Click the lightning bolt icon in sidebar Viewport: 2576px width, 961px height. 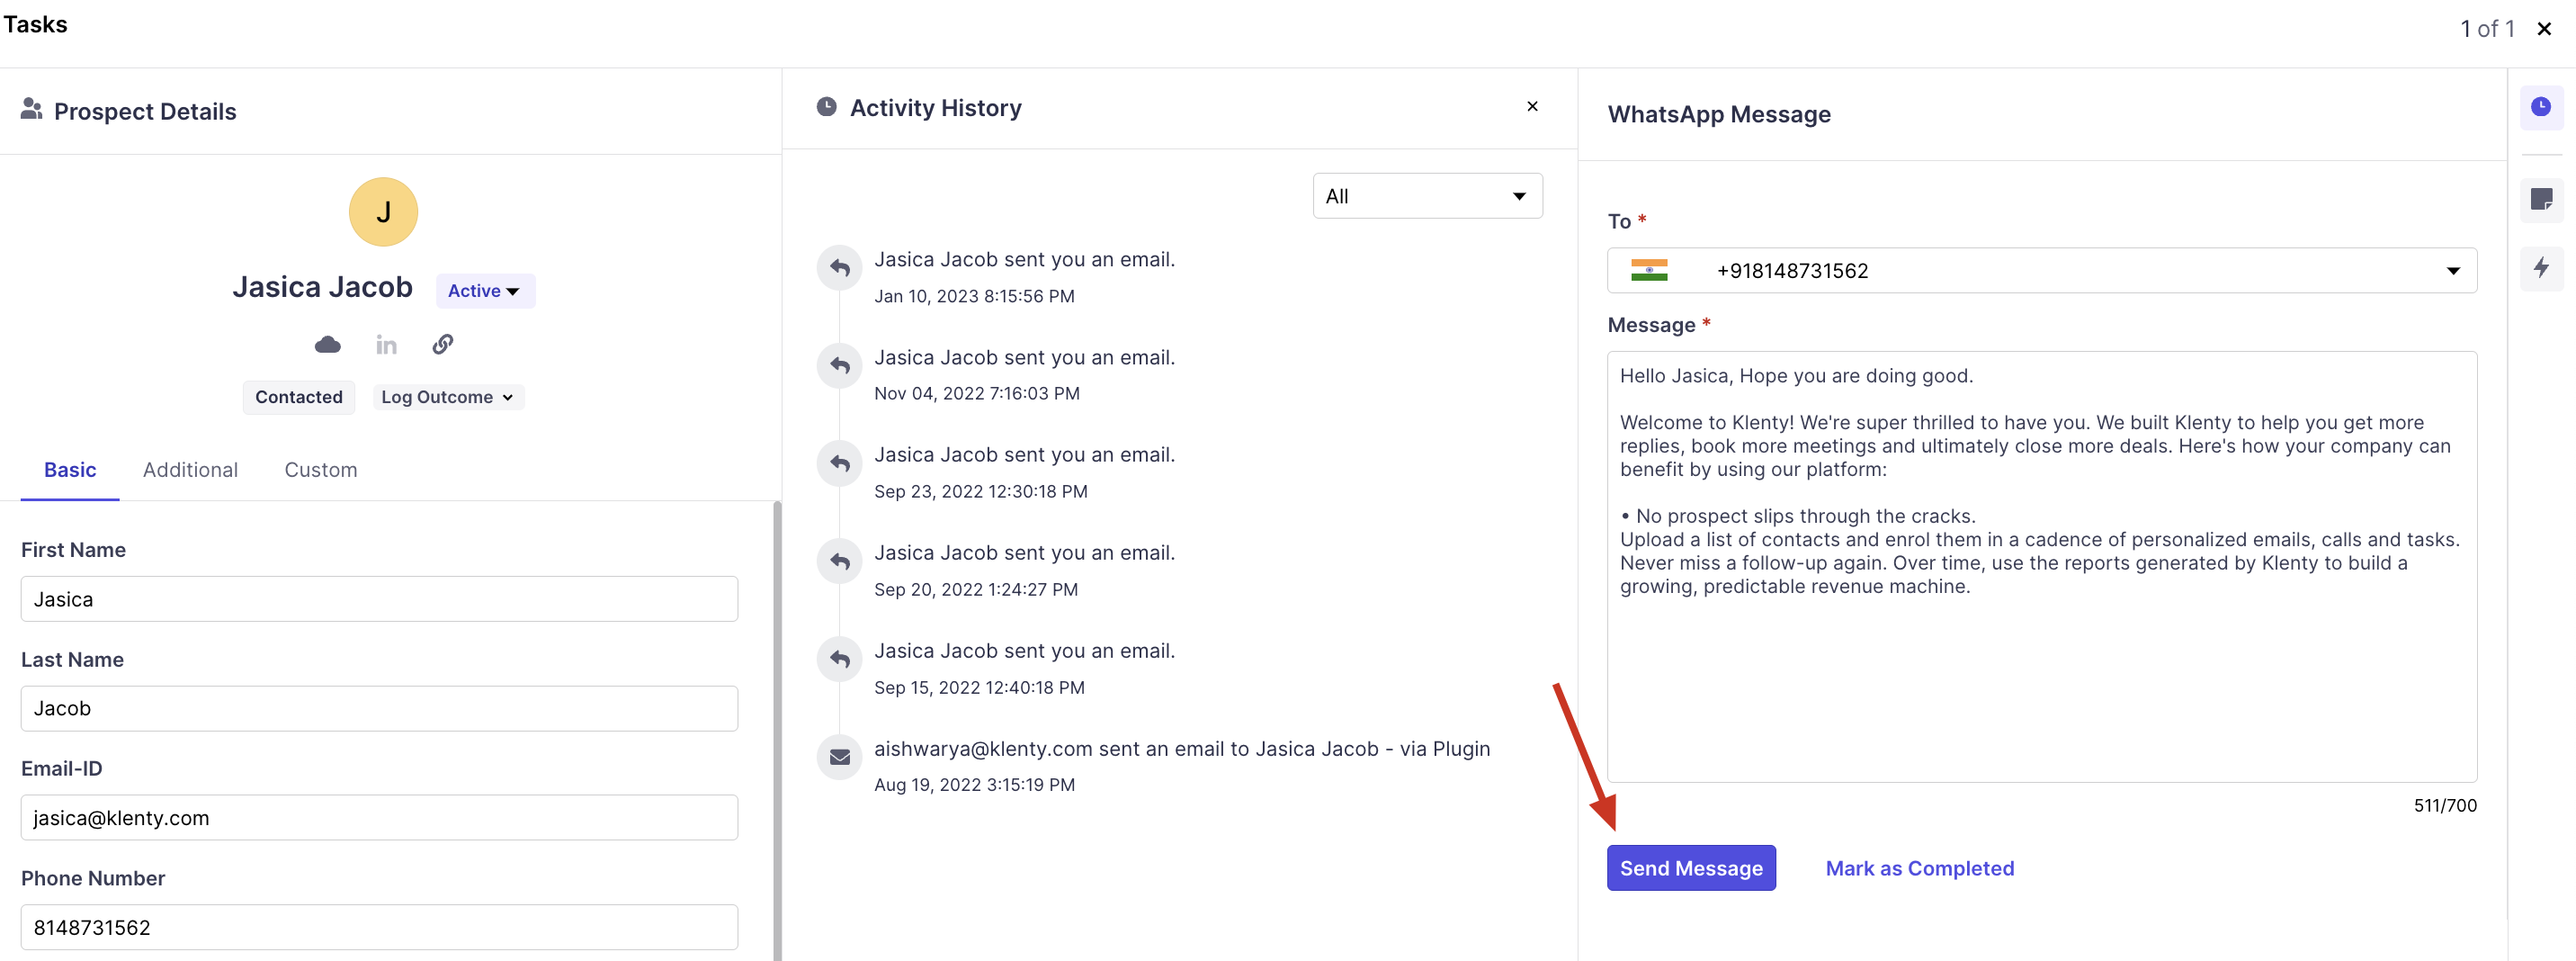[x=2540, y=267]
